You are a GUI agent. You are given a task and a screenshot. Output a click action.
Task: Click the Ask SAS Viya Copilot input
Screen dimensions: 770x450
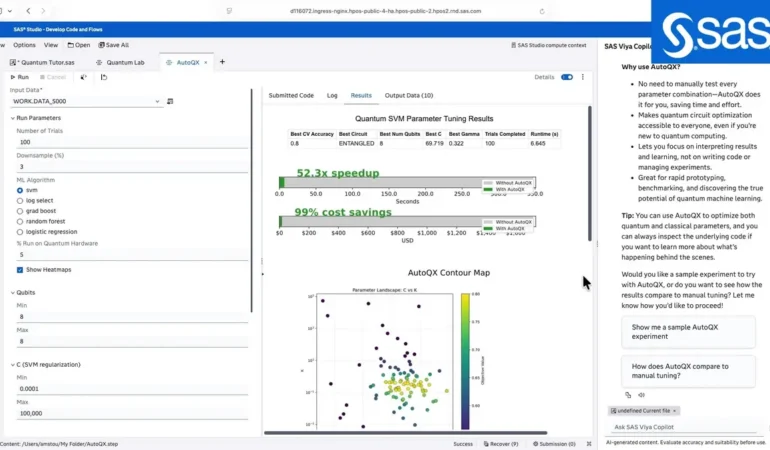click(686, 427)
